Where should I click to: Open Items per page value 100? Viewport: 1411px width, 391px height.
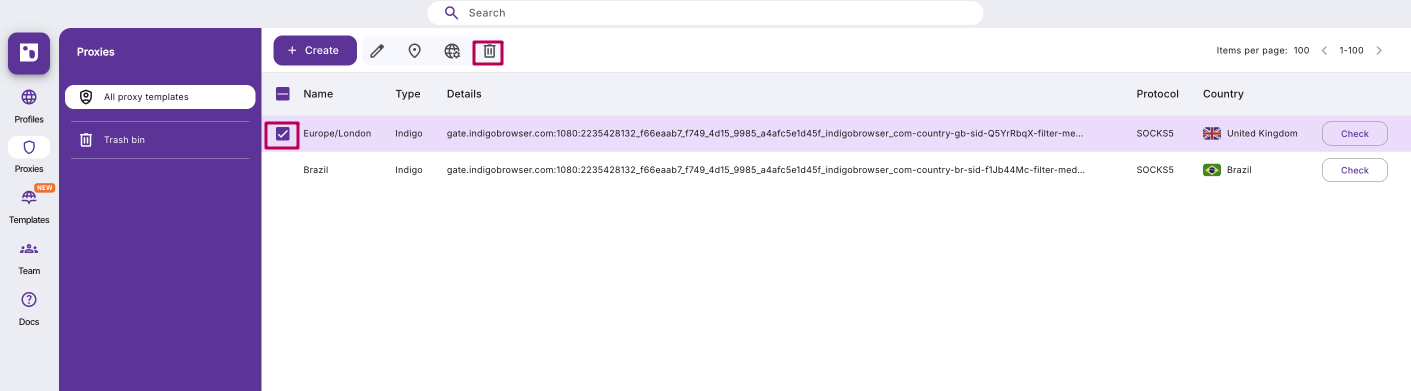point(1301,50)
